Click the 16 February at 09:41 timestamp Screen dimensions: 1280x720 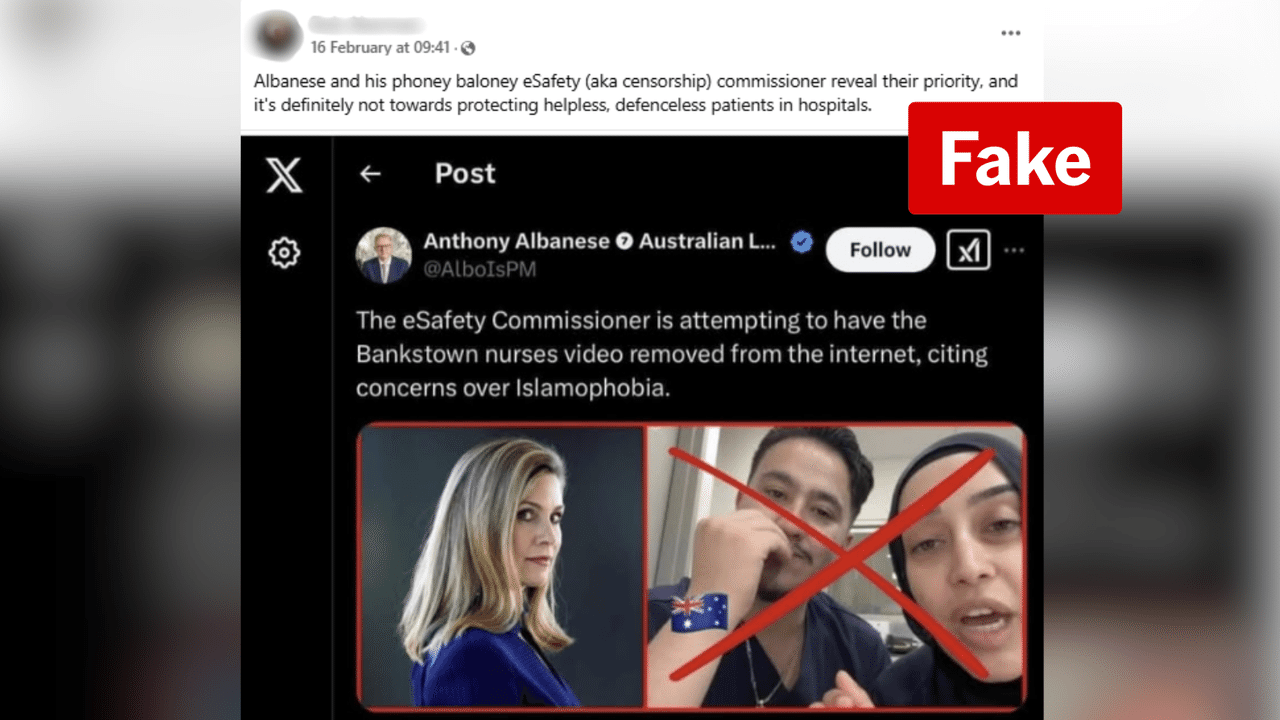pos(380,48)
